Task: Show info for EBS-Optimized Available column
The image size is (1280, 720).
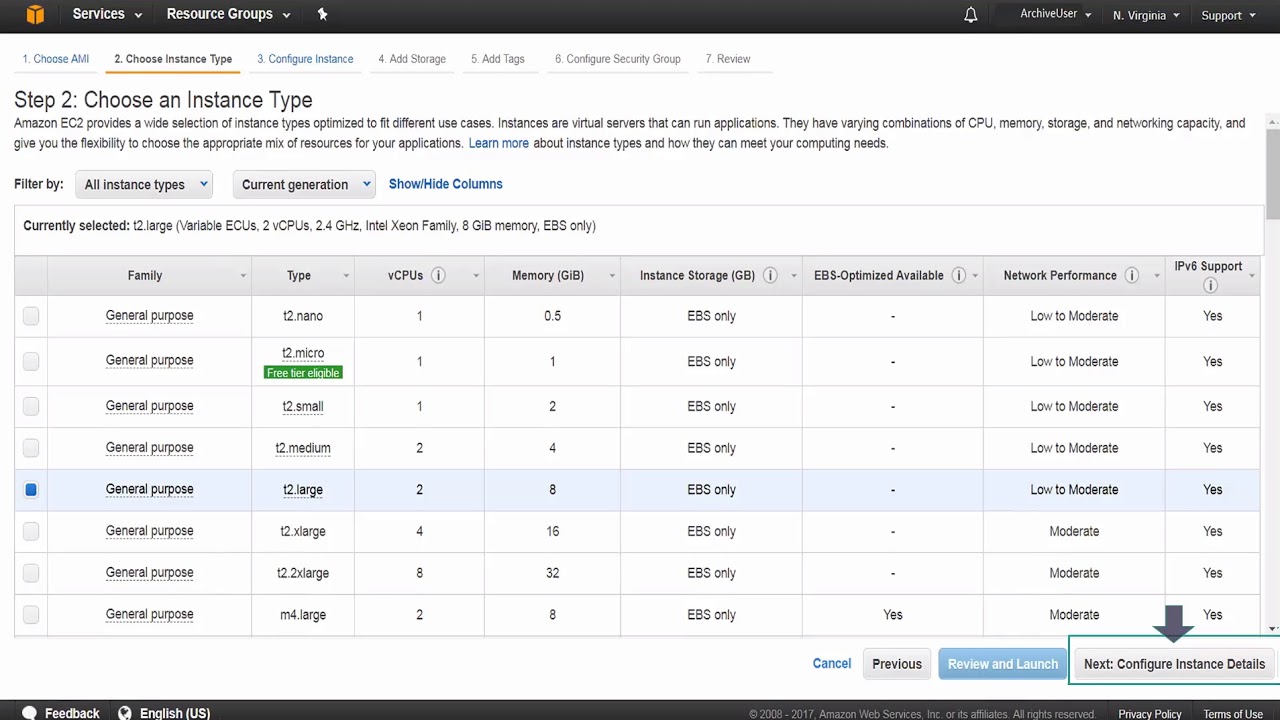Action: coord(958,275)
